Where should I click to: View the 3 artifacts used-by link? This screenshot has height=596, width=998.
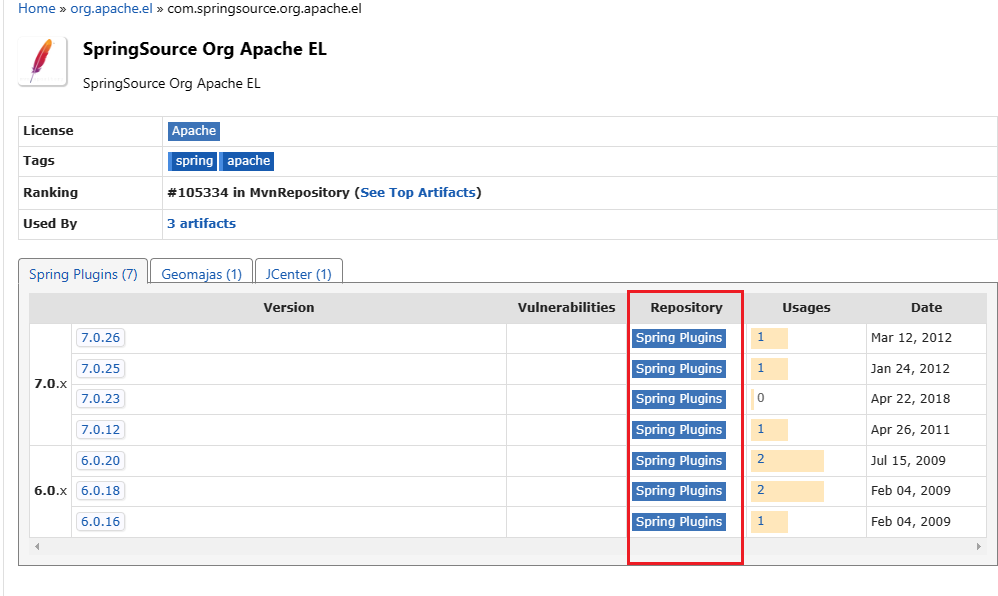click(202, 224)
